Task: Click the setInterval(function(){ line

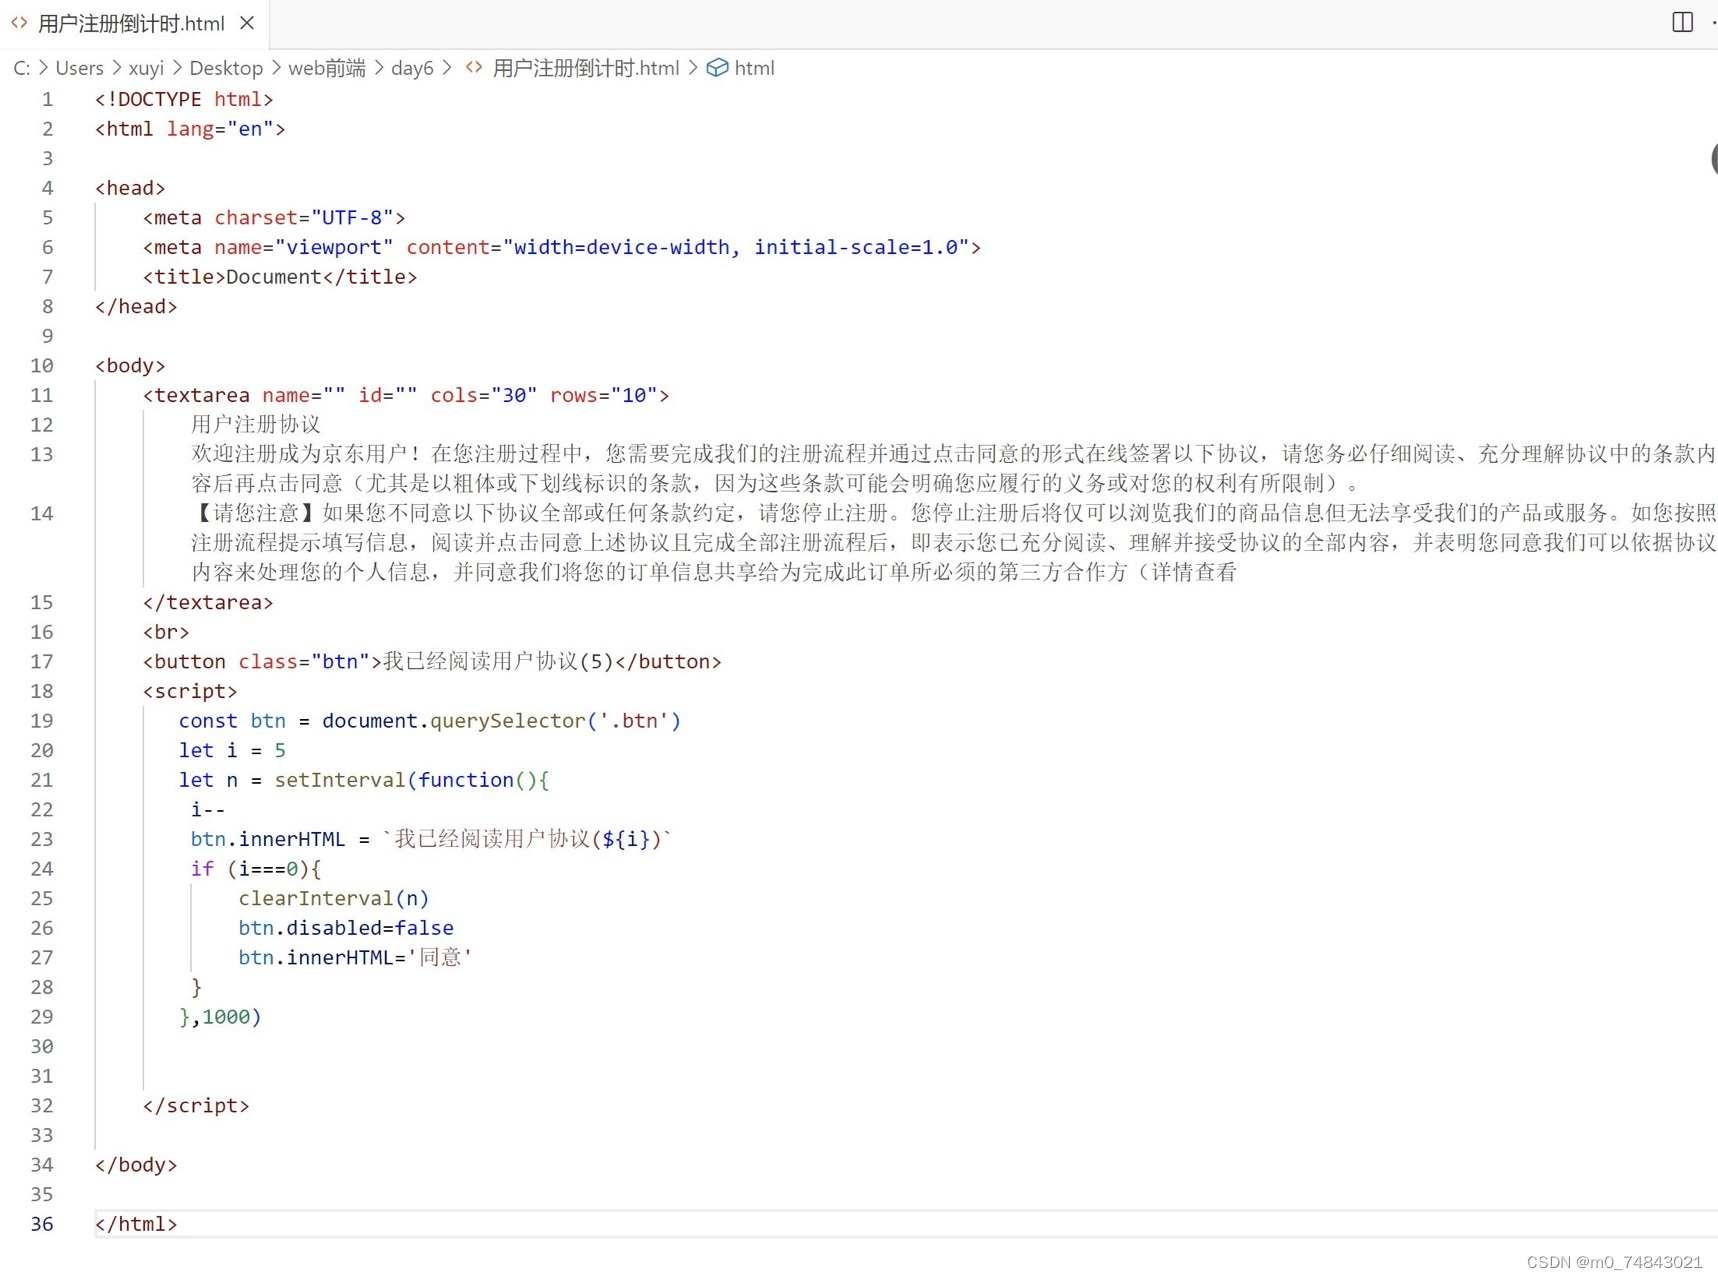Action: [x=364, y=780]
